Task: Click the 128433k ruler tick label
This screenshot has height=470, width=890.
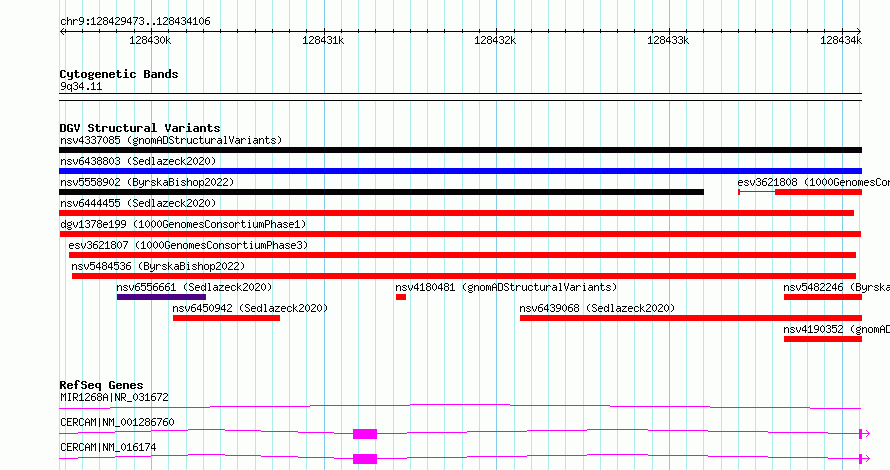Action: pyautogui.click(x=668, y=40)
